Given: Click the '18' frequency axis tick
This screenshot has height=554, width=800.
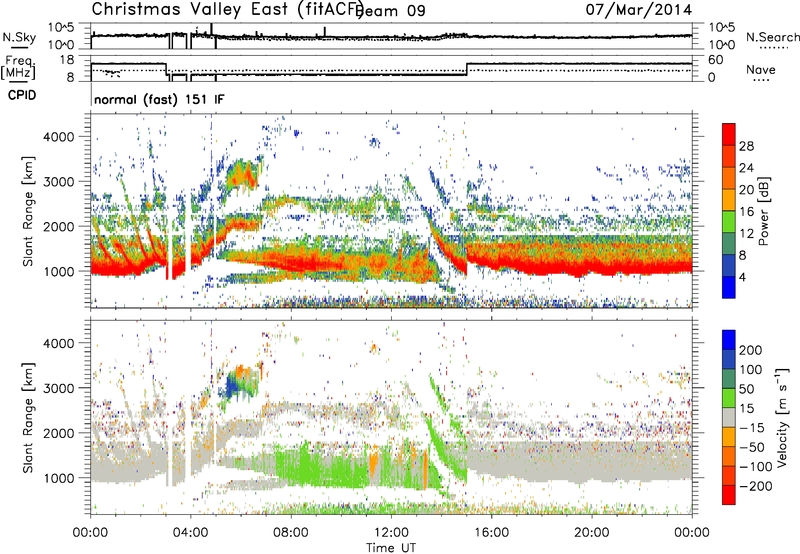Looking at the screenshot, I should [67, 60].
